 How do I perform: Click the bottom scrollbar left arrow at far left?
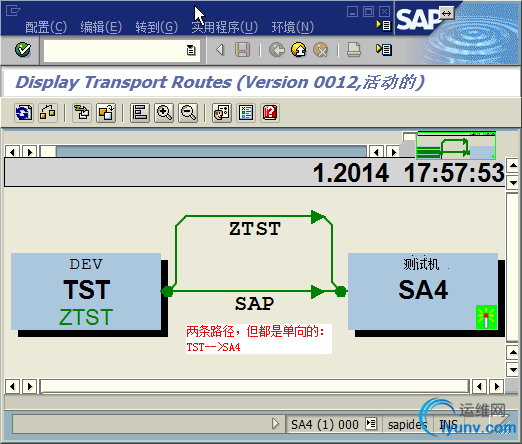tap(13, 387)
